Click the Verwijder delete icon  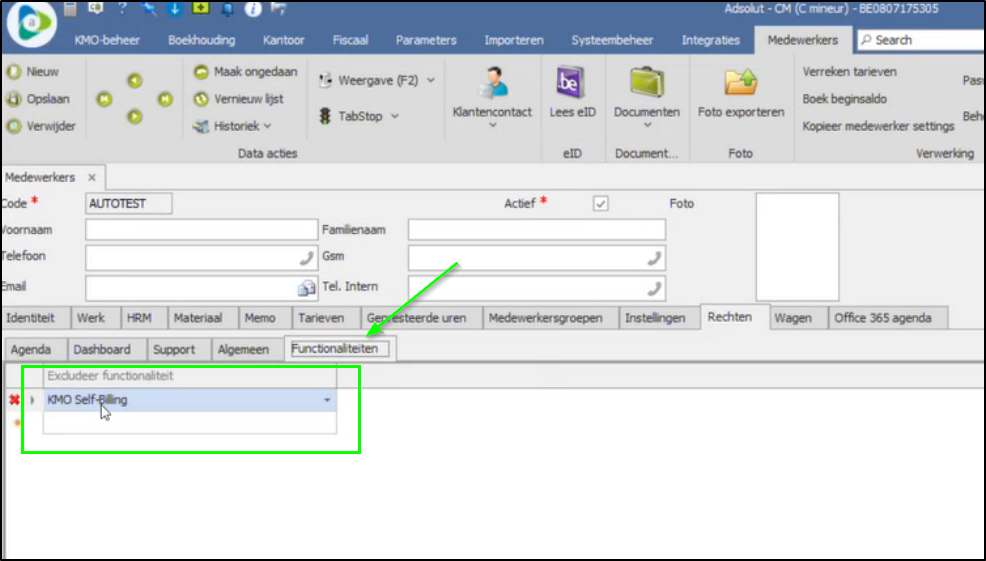click(x=14, y=126)
